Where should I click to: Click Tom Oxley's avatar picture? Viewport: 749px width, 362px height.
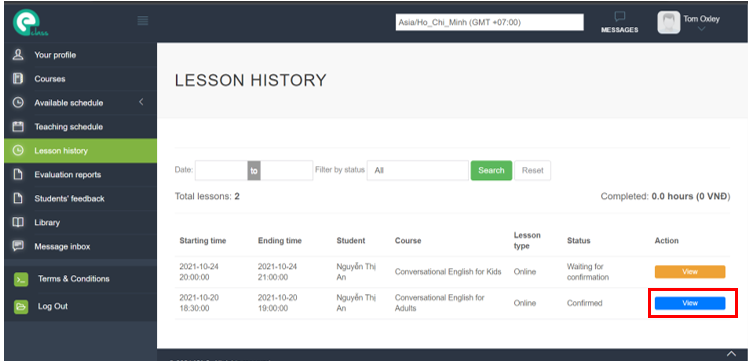669,22
